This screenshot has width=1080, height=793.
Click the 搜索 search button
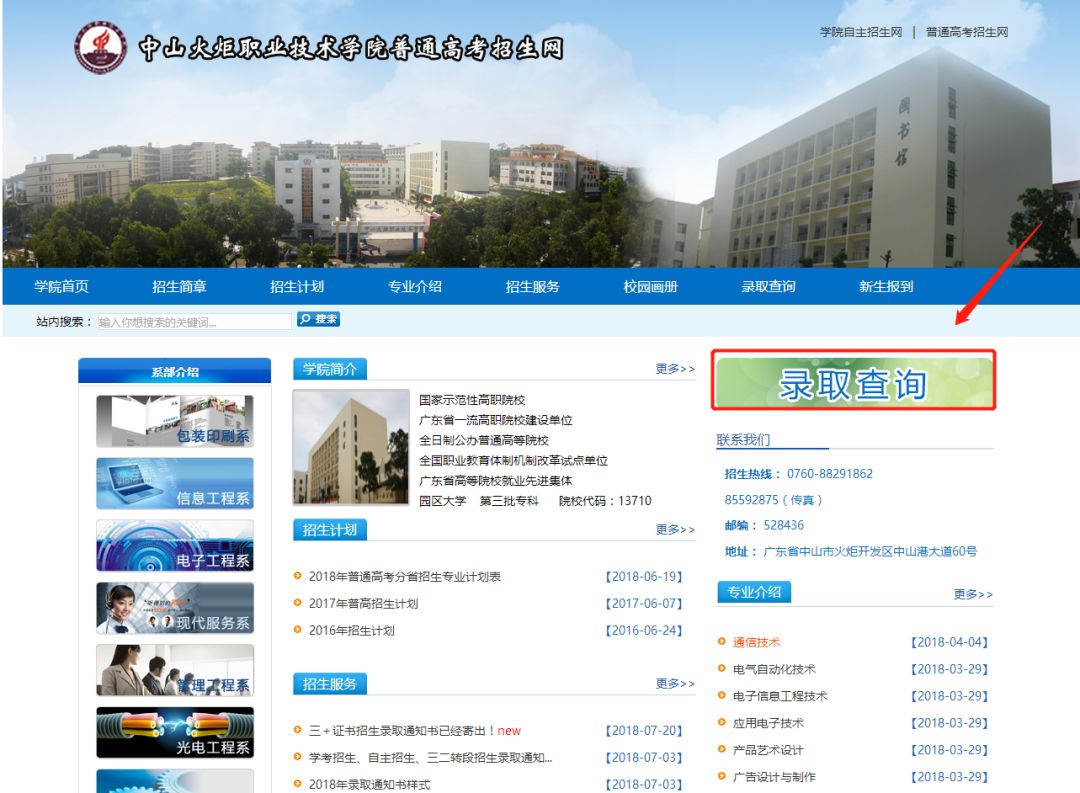(x=318, y=319)
